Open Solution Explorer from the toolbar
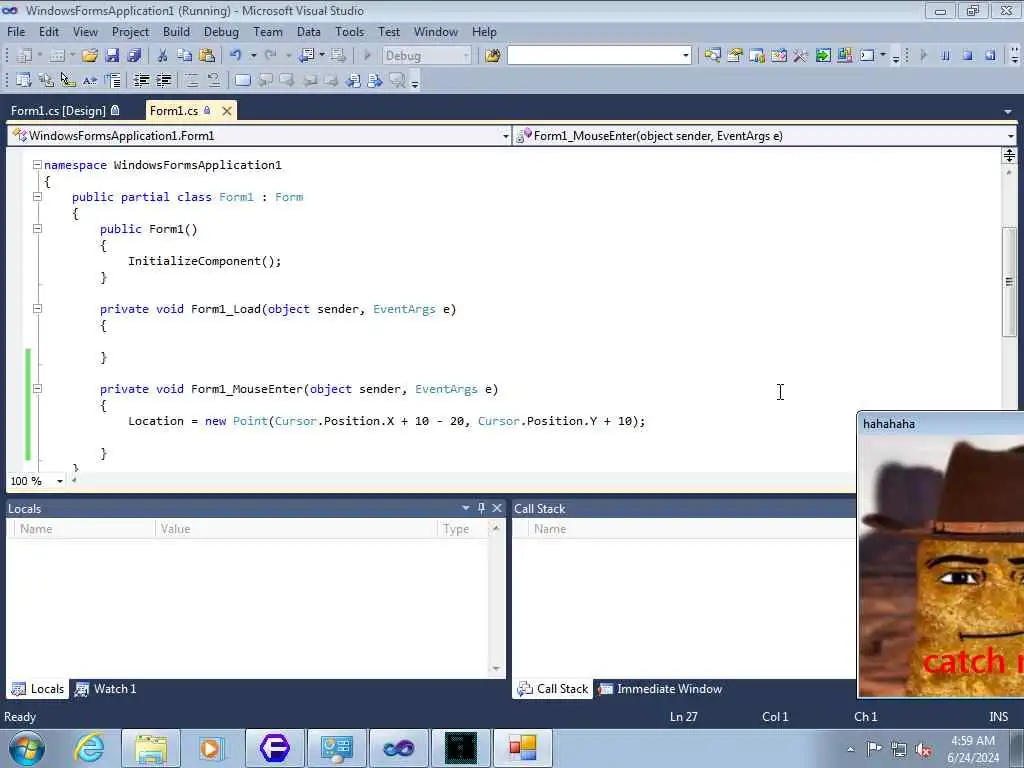Image resolution: width=1024 pixels, height=768 pixels. [712, 56]
